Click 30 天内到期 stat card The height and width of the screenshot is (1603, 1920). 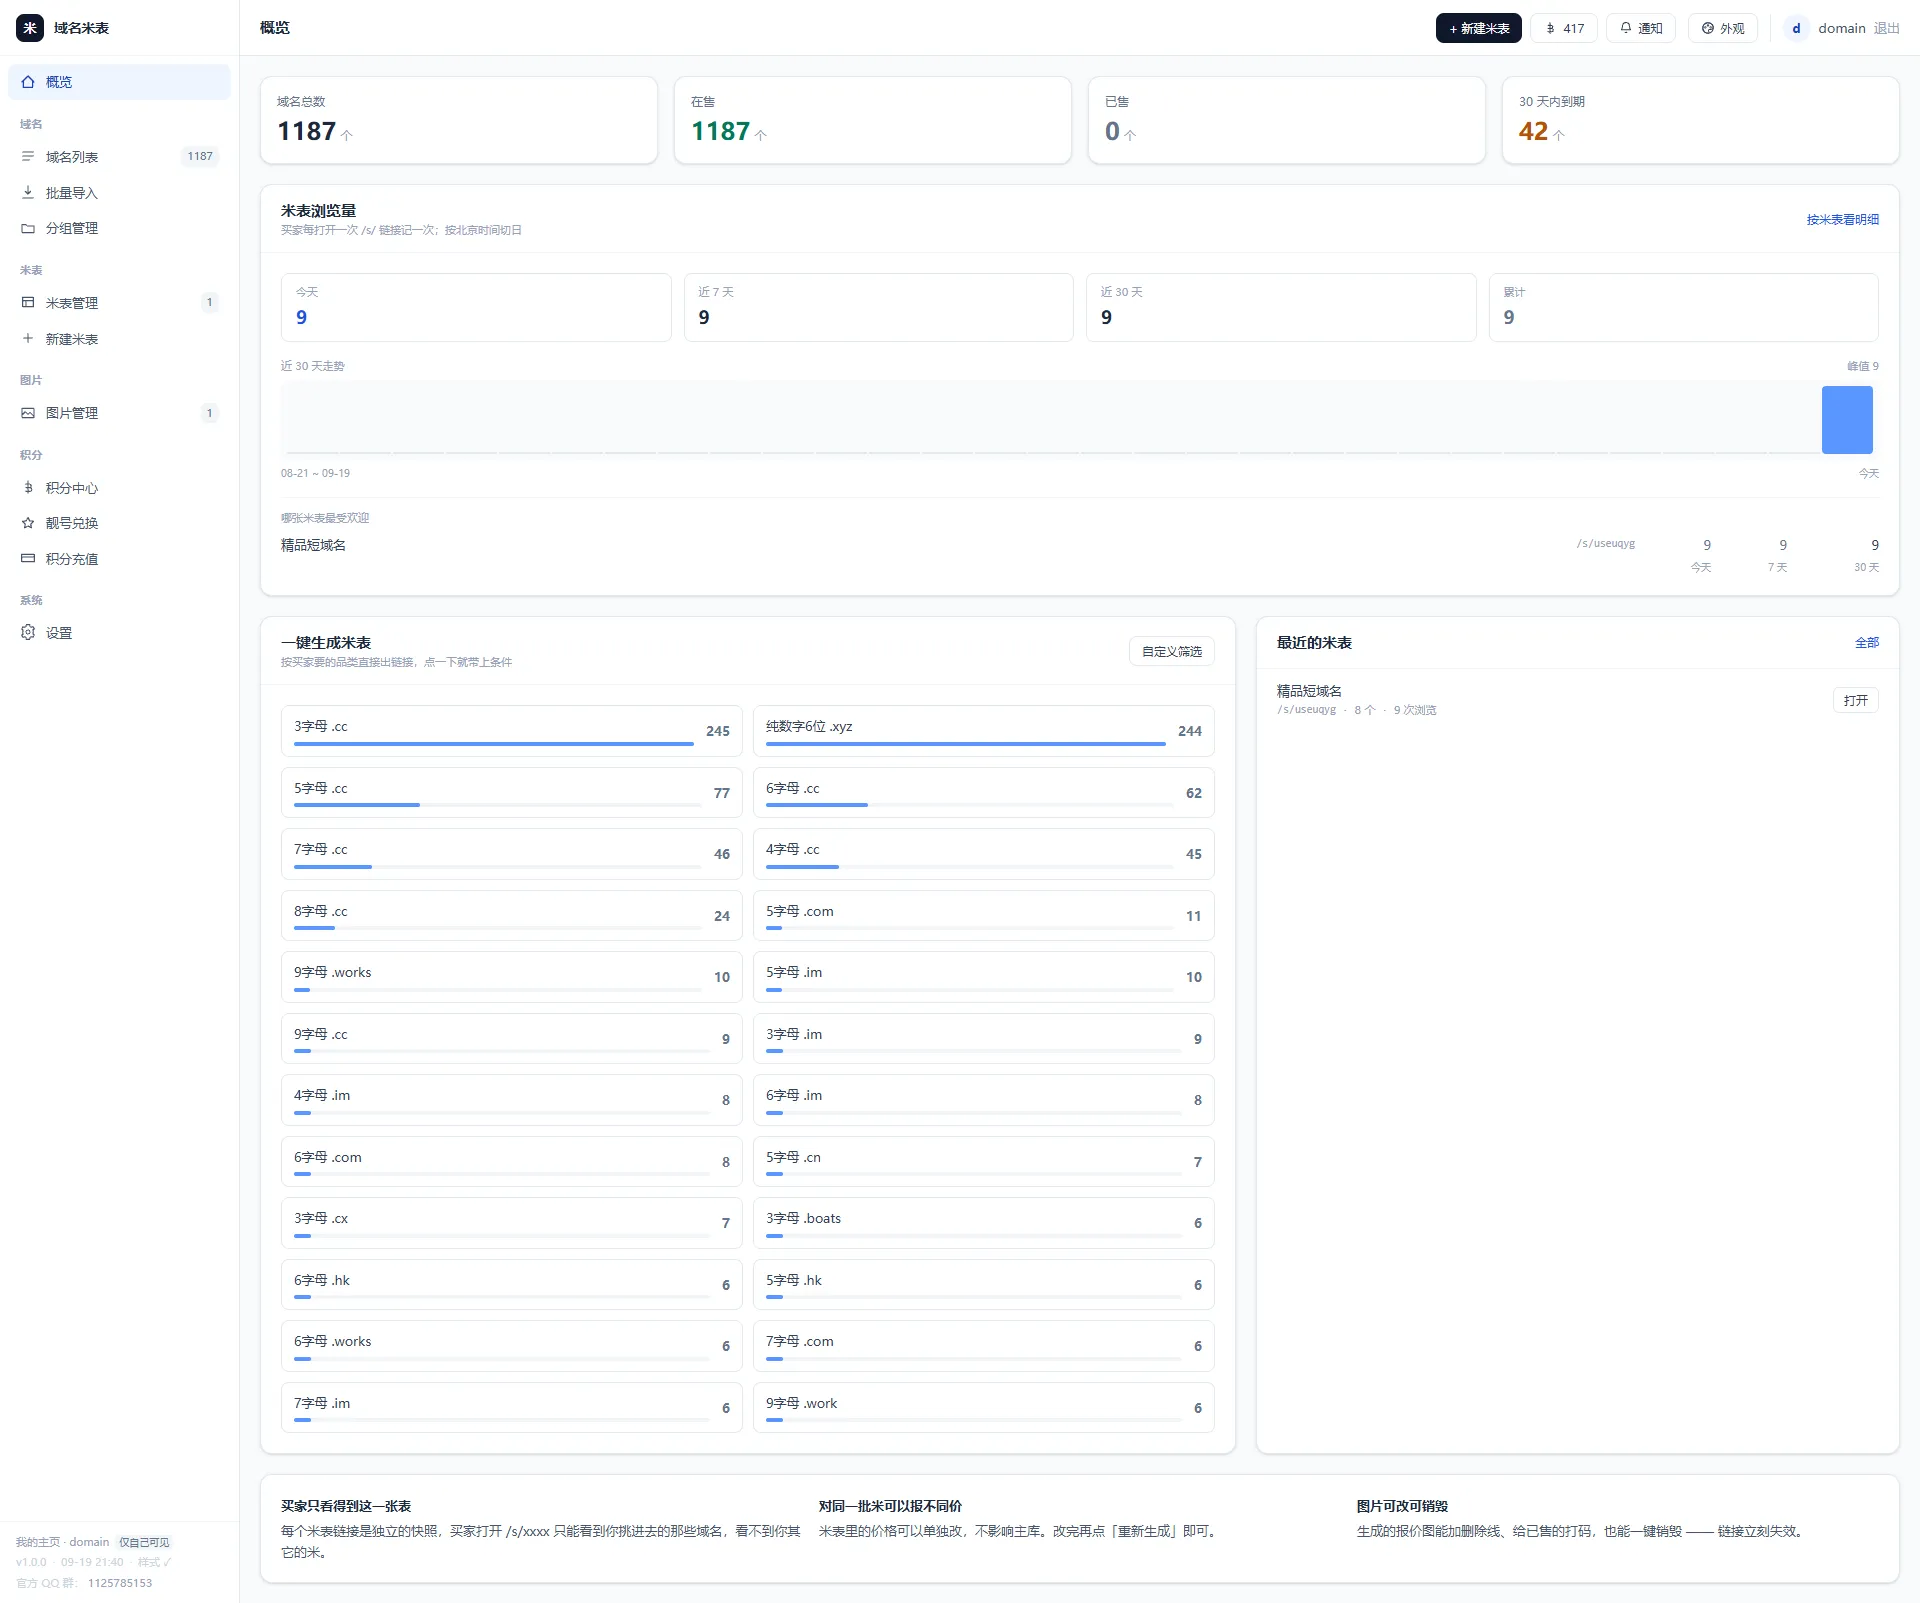pyautogui.click(x=1700, y=120)
